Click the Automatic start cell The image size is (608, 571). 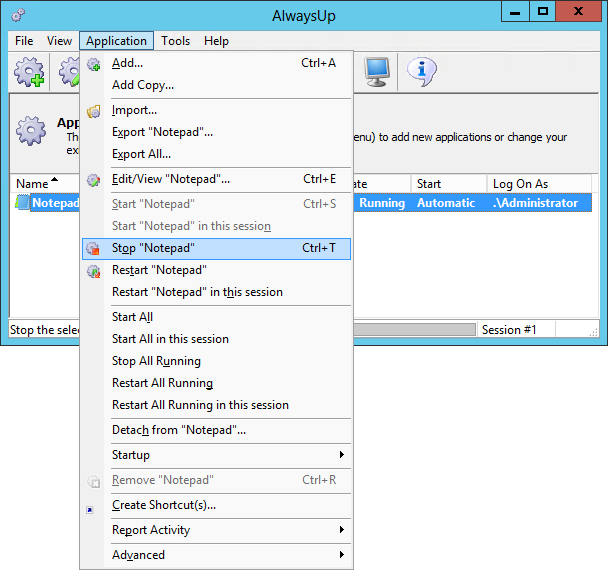coord(446,203)
